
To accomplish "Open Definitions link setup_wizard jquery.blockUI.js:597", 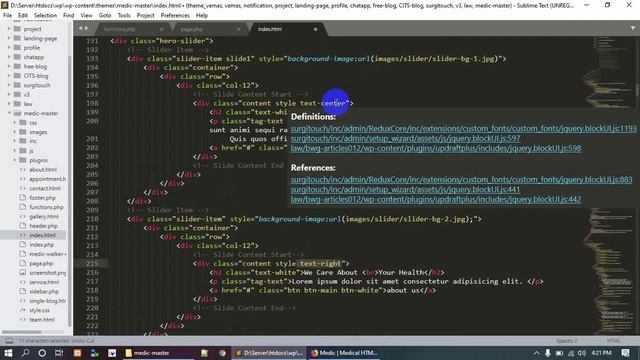I will 405,138.
